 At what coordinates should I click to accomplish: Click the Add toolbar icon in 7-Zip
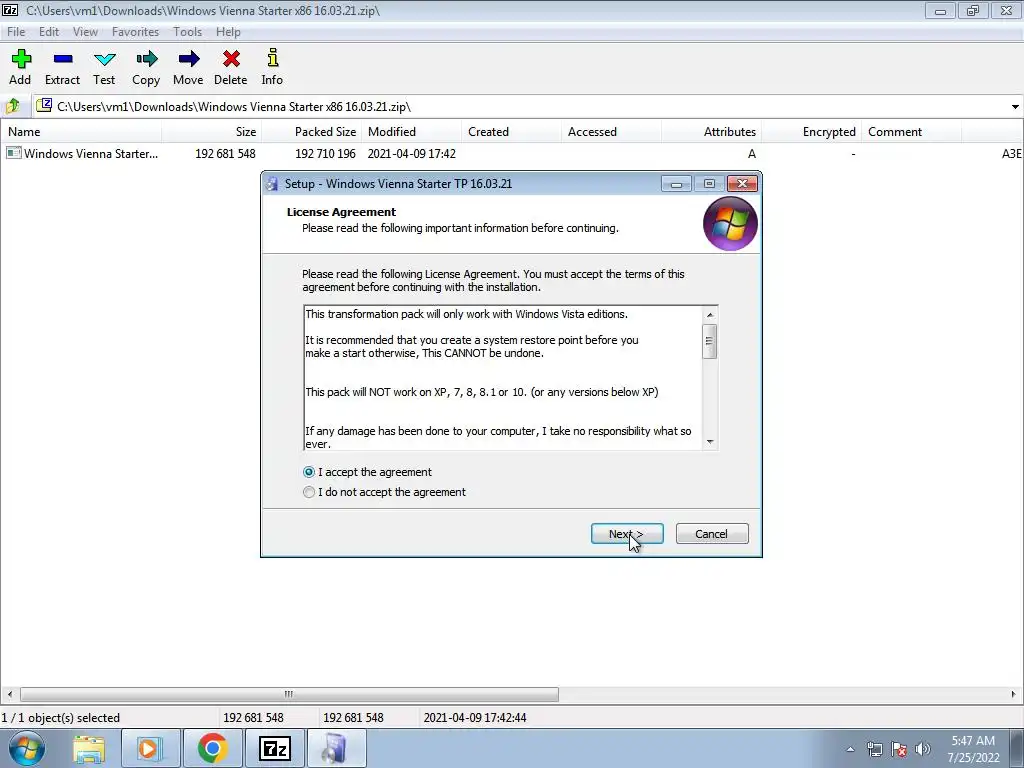pos(21,59)
